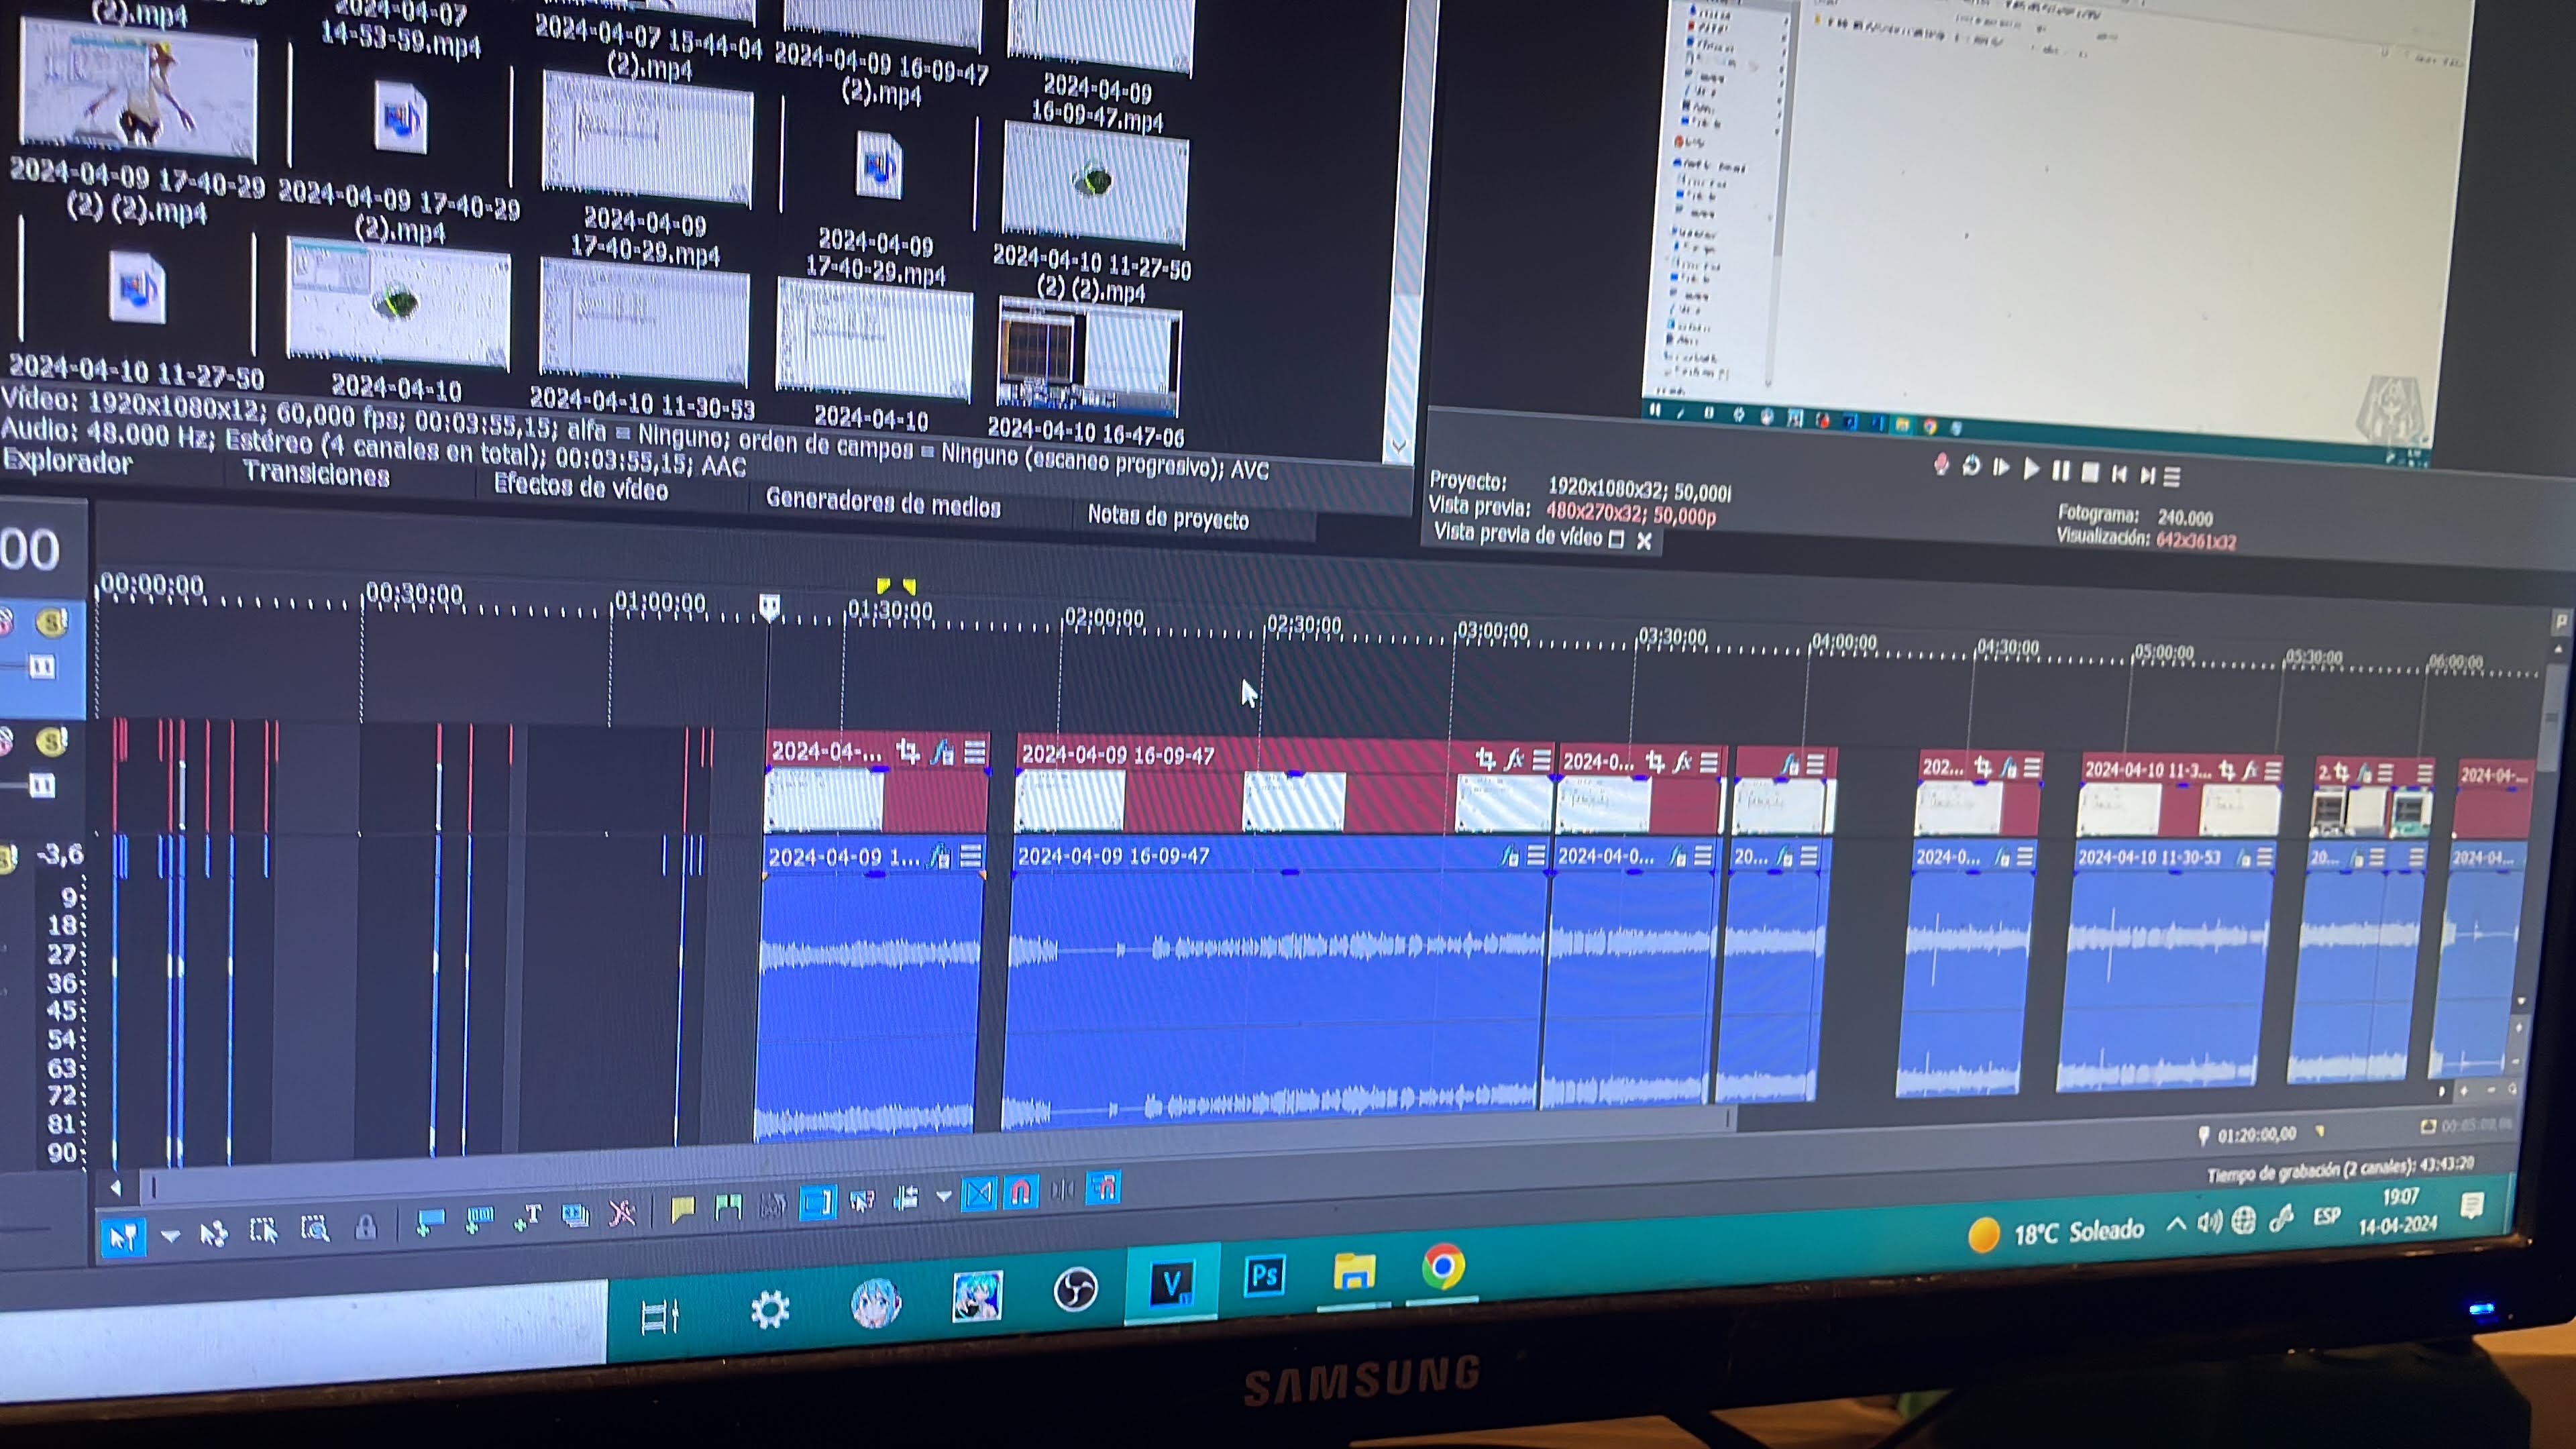Toggle the Lock event icon
The height and width of the screenshot is (1449, 2576).
366,1226
